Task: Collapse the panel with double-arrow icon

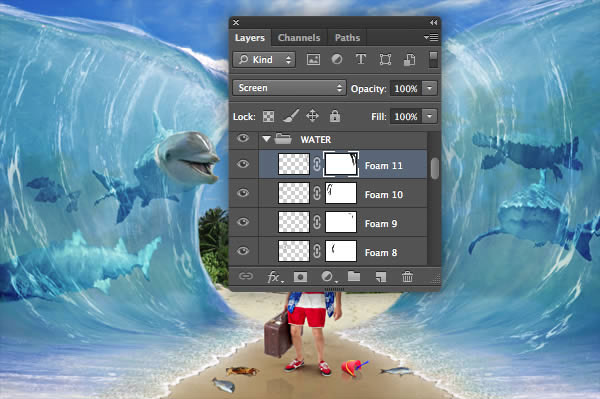Action: 434,23
